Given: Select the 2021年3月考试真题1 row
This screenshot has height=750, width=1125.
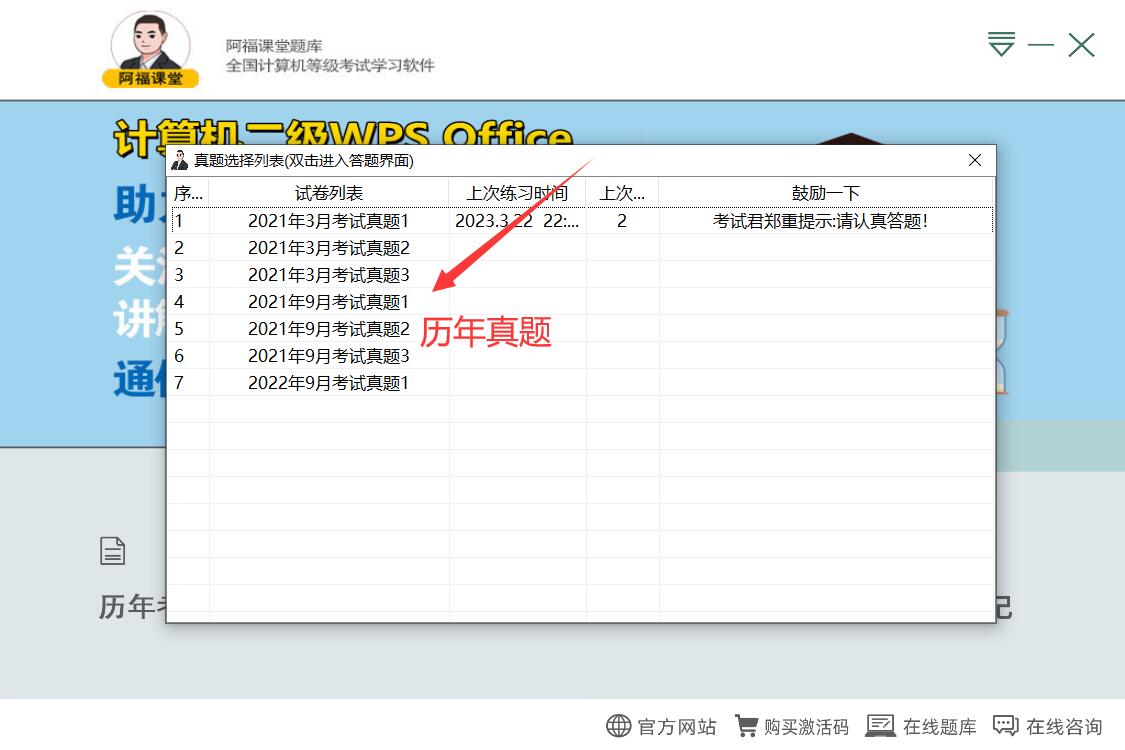Looking at the screenshot, I should [x=328, y=221].
